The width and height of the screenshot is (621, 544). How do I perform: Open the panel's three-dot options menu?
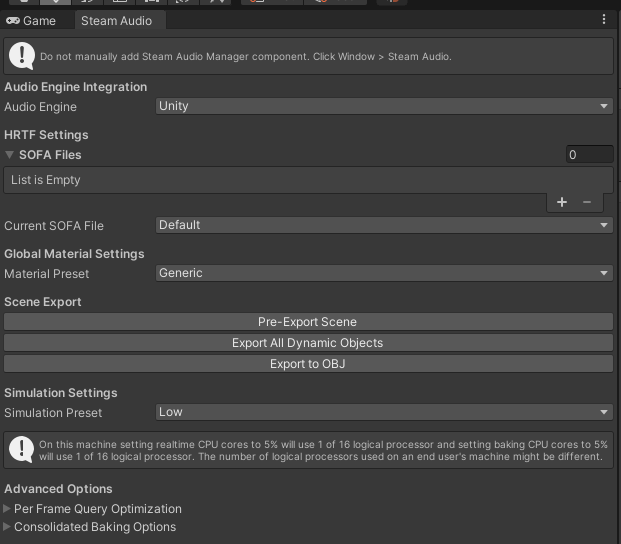click(x=604, y=19)
